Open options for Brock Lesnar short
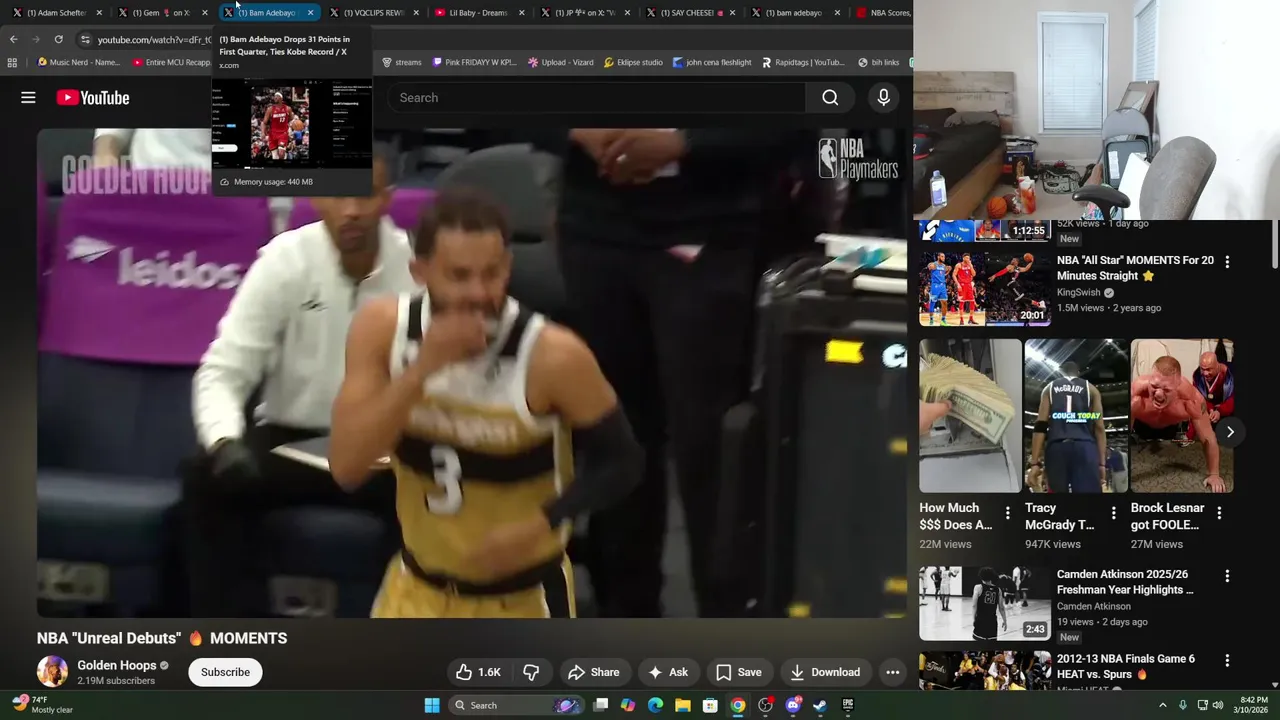The height and width of the screenshot is (720, 1280). [1219, 513]
